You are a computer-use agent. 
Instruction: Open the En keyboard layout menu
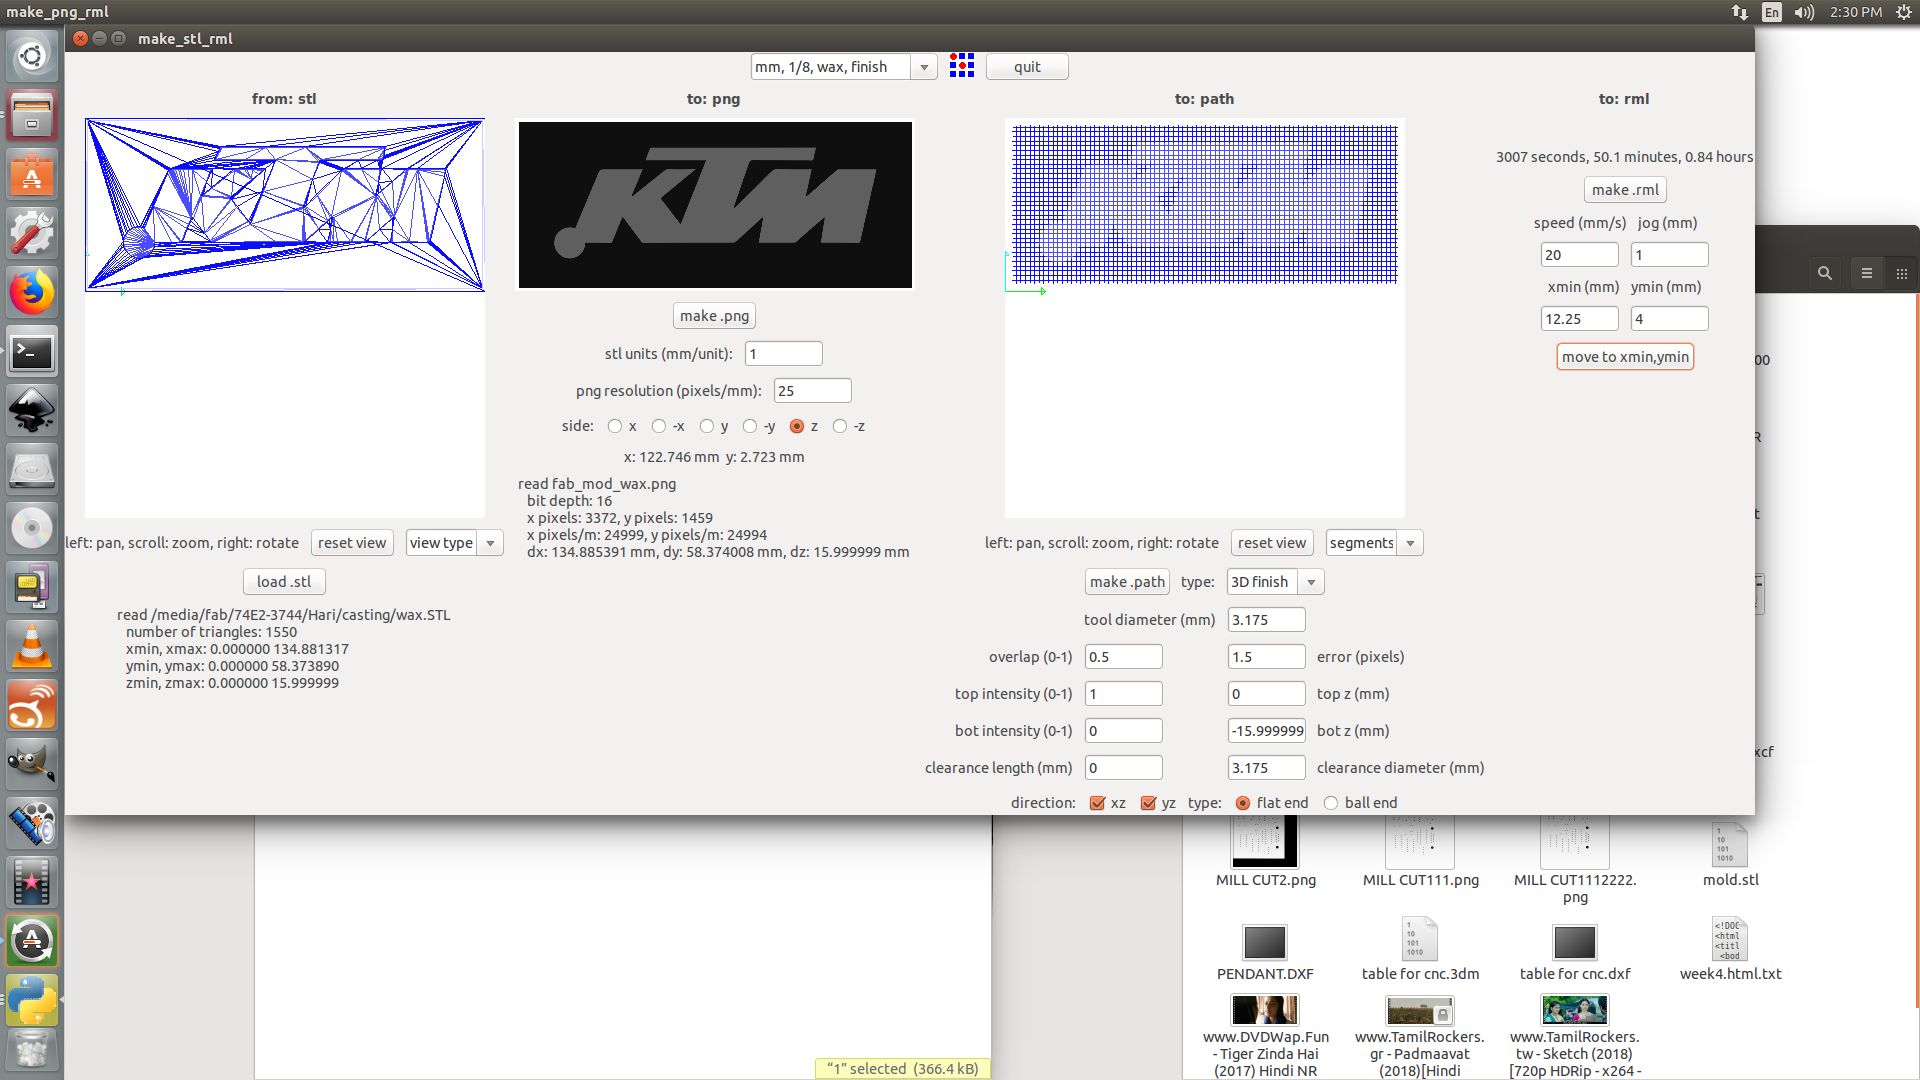pos(1772,12)
